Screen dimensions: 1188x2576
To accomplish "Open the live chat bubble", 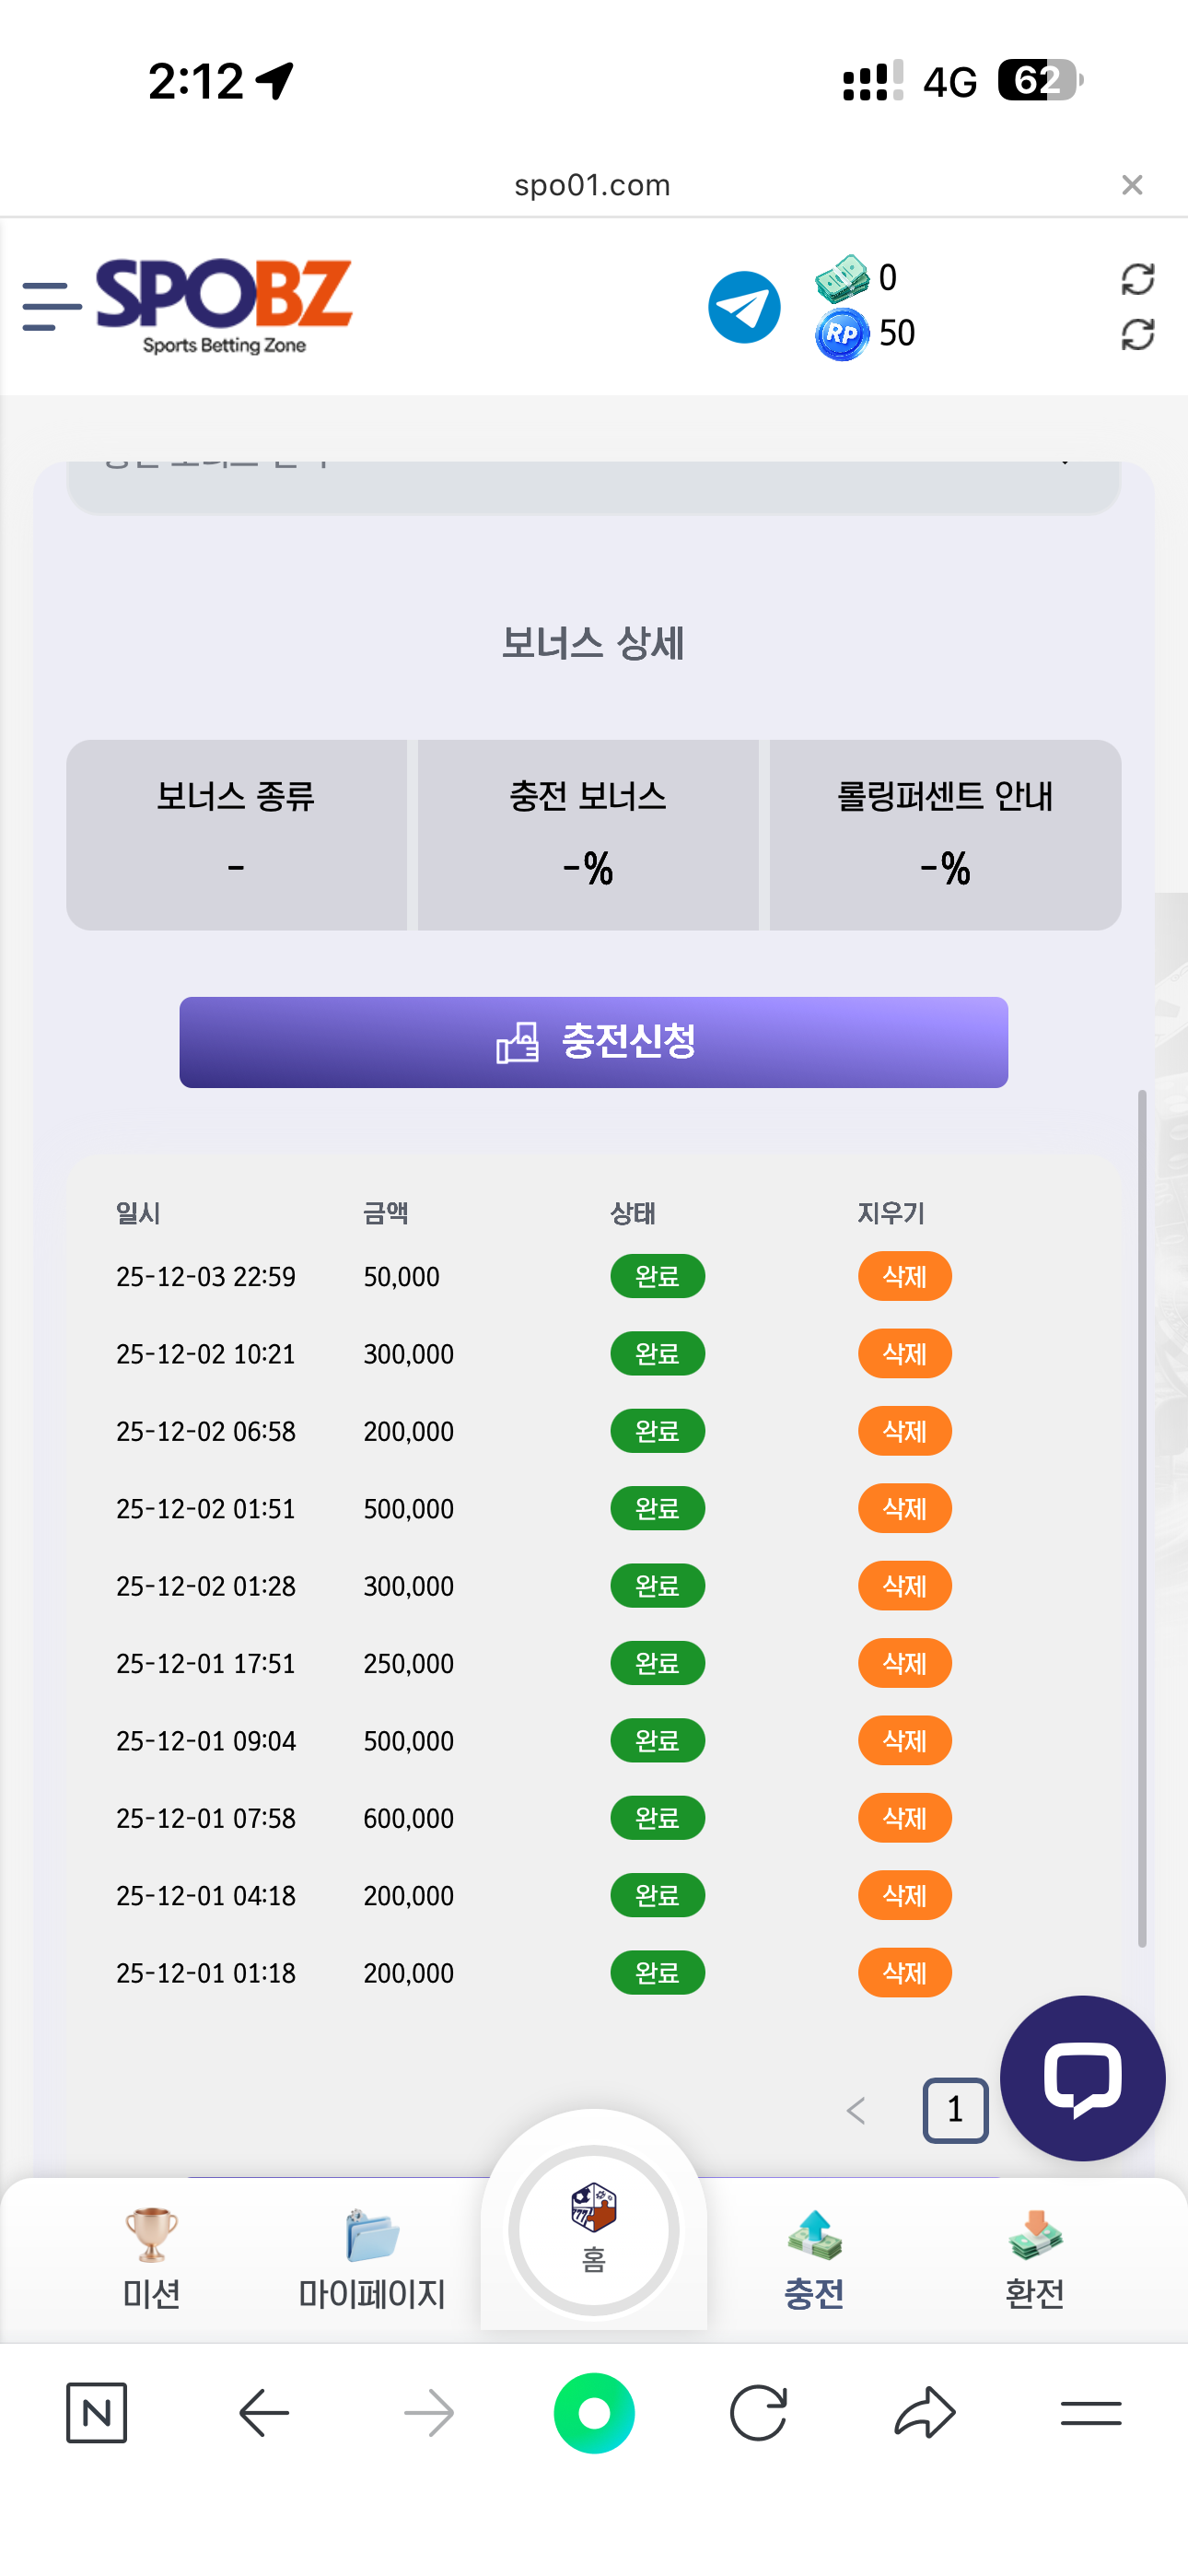I will [x=1082, y=2078].
